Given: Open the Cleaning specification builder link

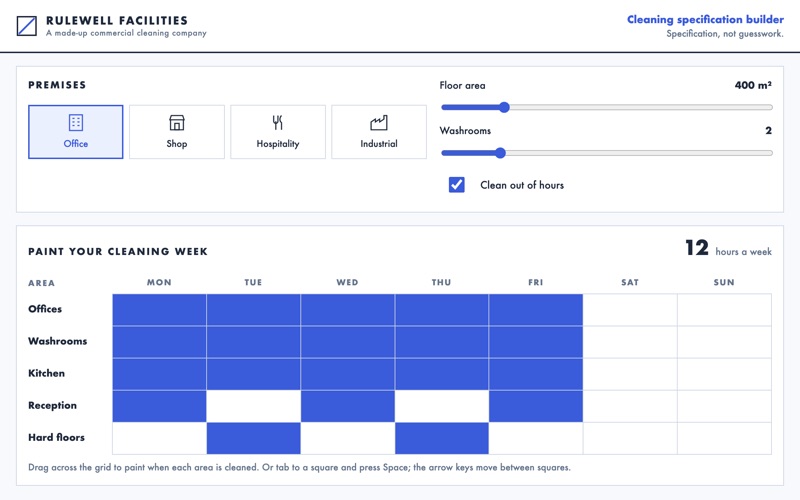Looking at the screenshot, I should click(x=705, y=19).
